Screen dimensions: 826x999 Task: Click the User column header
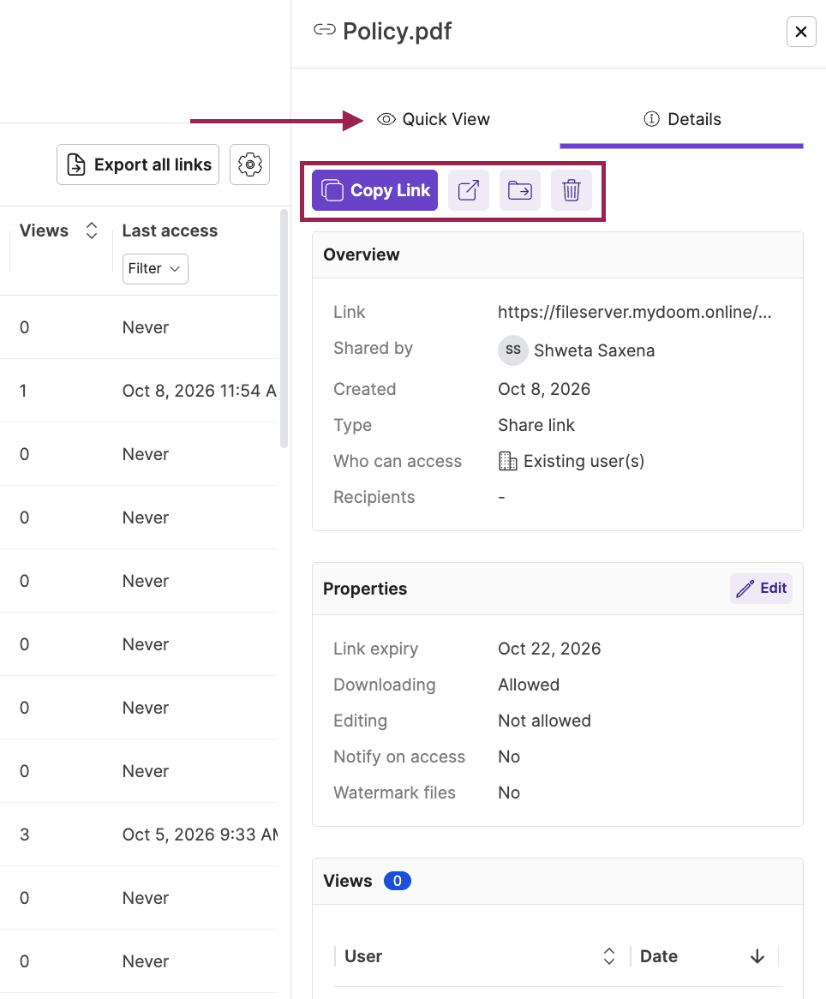click(363, 956)
